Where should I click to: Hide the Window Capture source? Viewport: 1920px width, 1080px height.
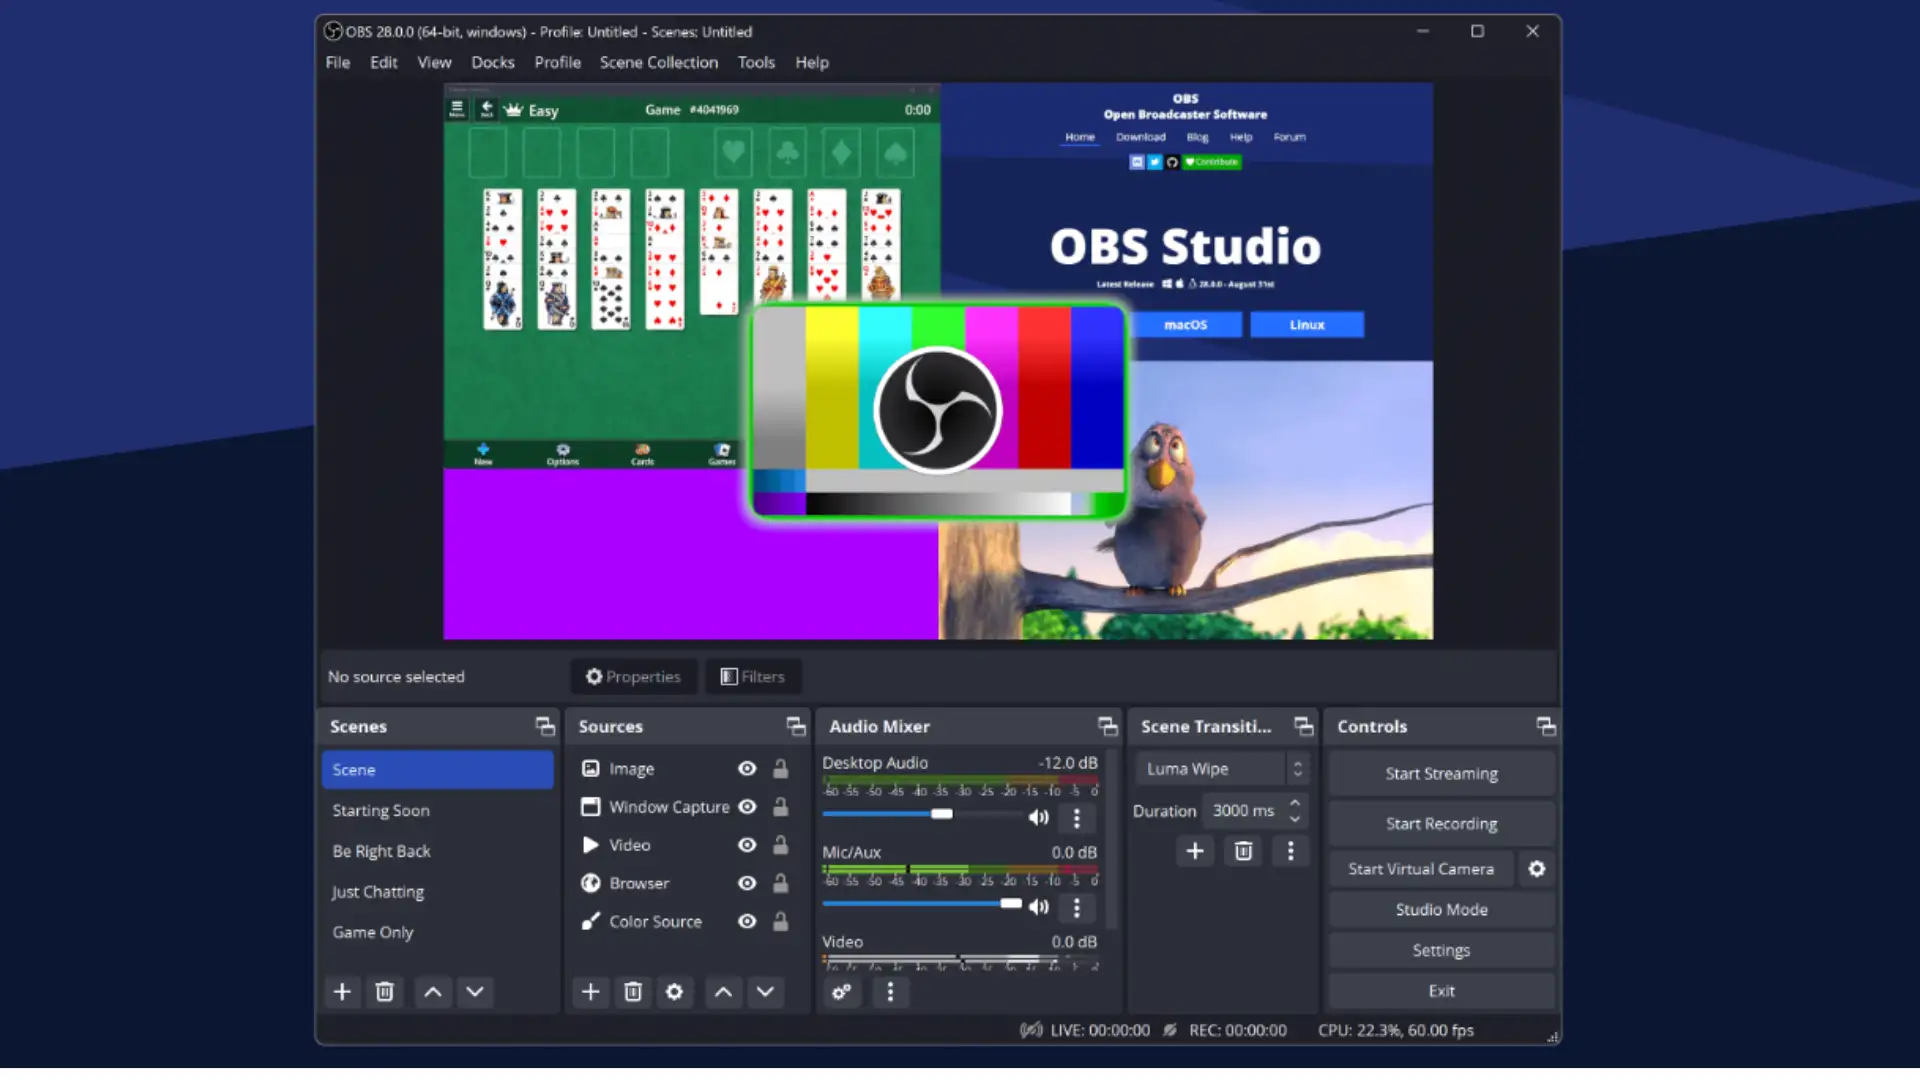coord(747,806)
